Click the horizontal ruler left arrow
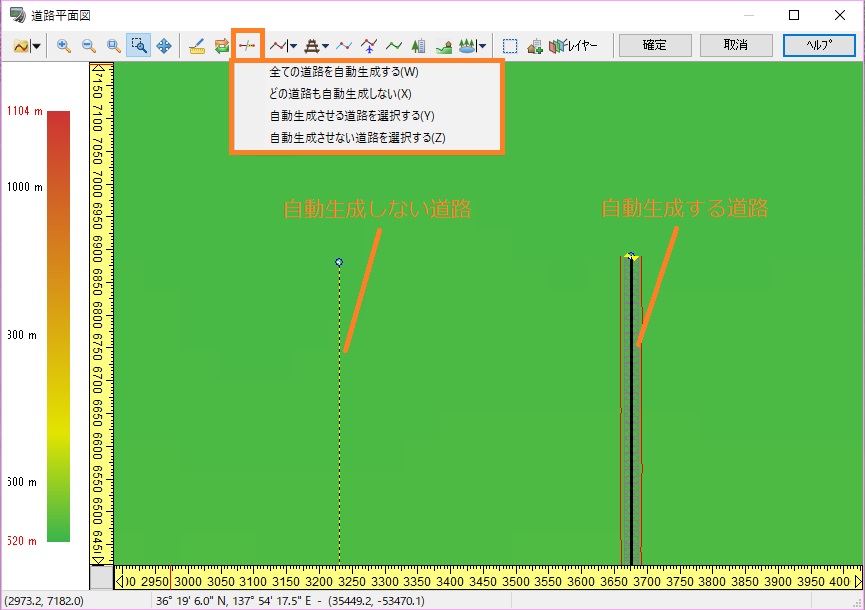The height and width of the screenshot is (610, 865). (120, 581)
